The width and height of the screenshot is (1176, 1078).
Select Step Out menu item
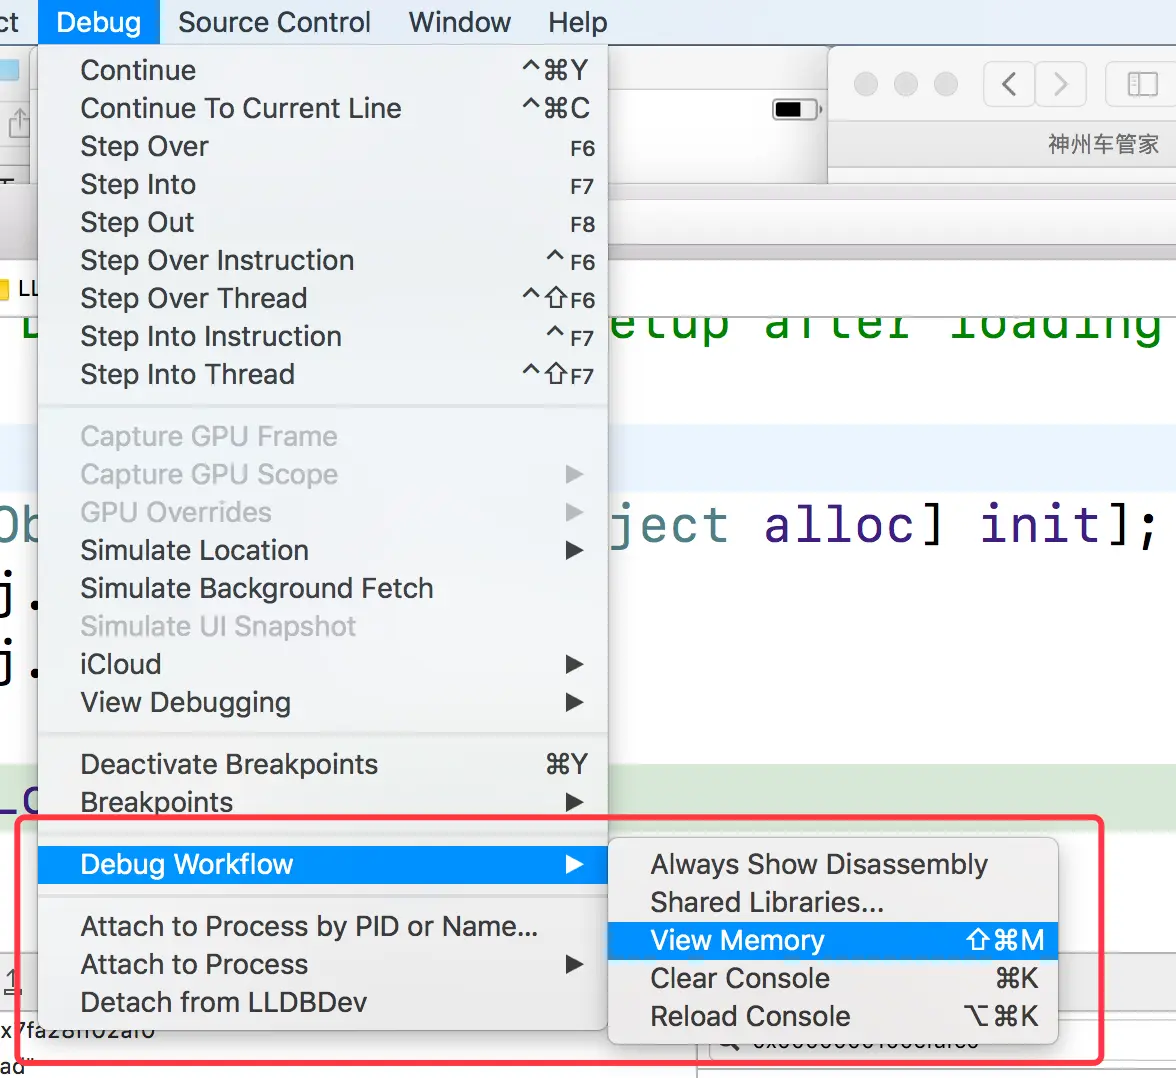point(322,223)
